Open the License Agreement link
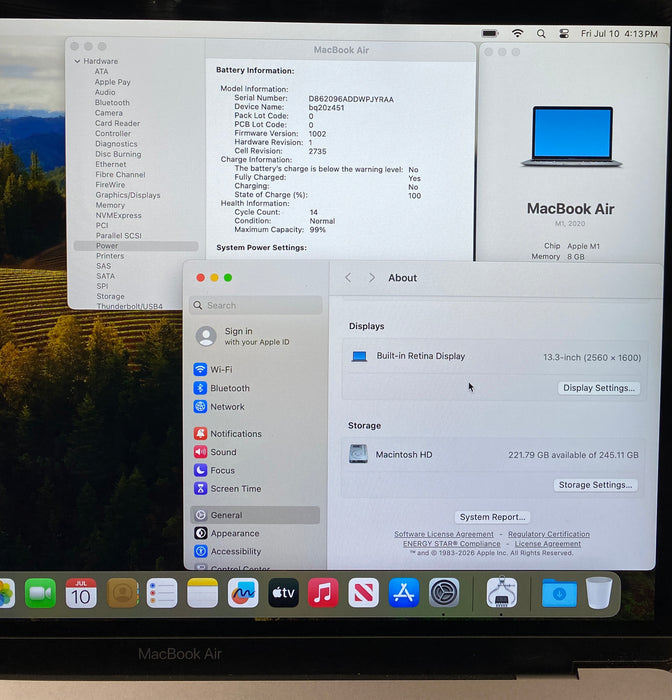Viewport: 672px width, 700px height. click(x=548, y=544)
